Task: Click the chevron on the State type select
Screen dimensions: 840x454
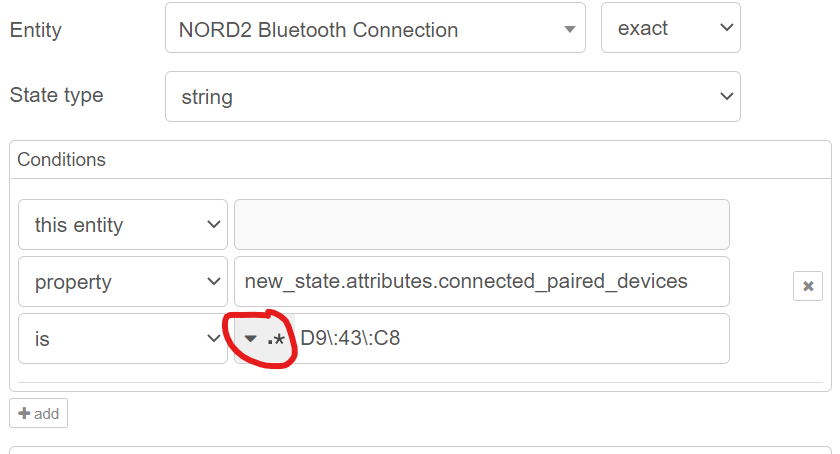Action: [726, 97]
